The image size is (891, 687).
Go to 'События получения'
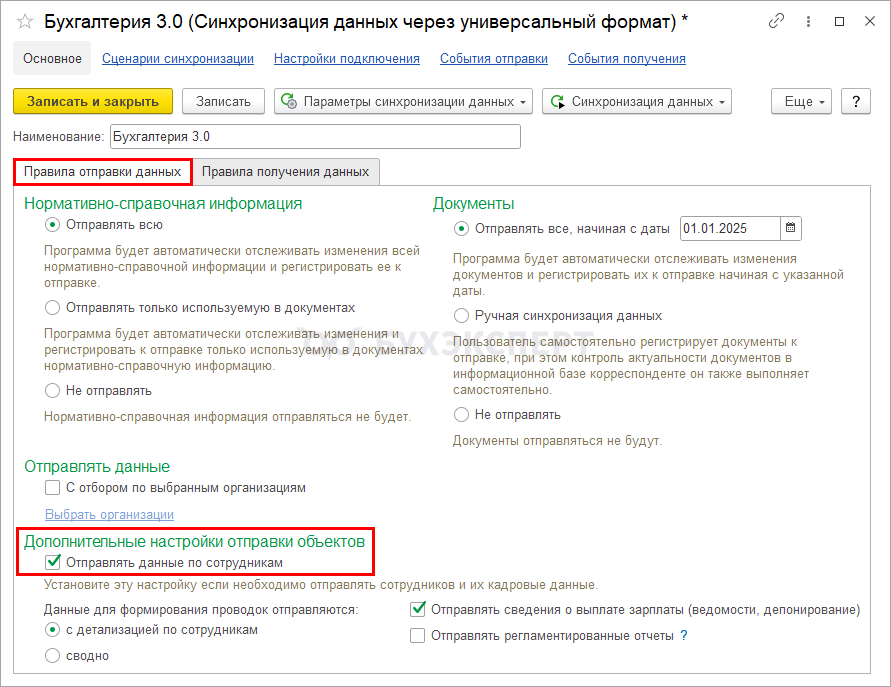click(627, 59)
